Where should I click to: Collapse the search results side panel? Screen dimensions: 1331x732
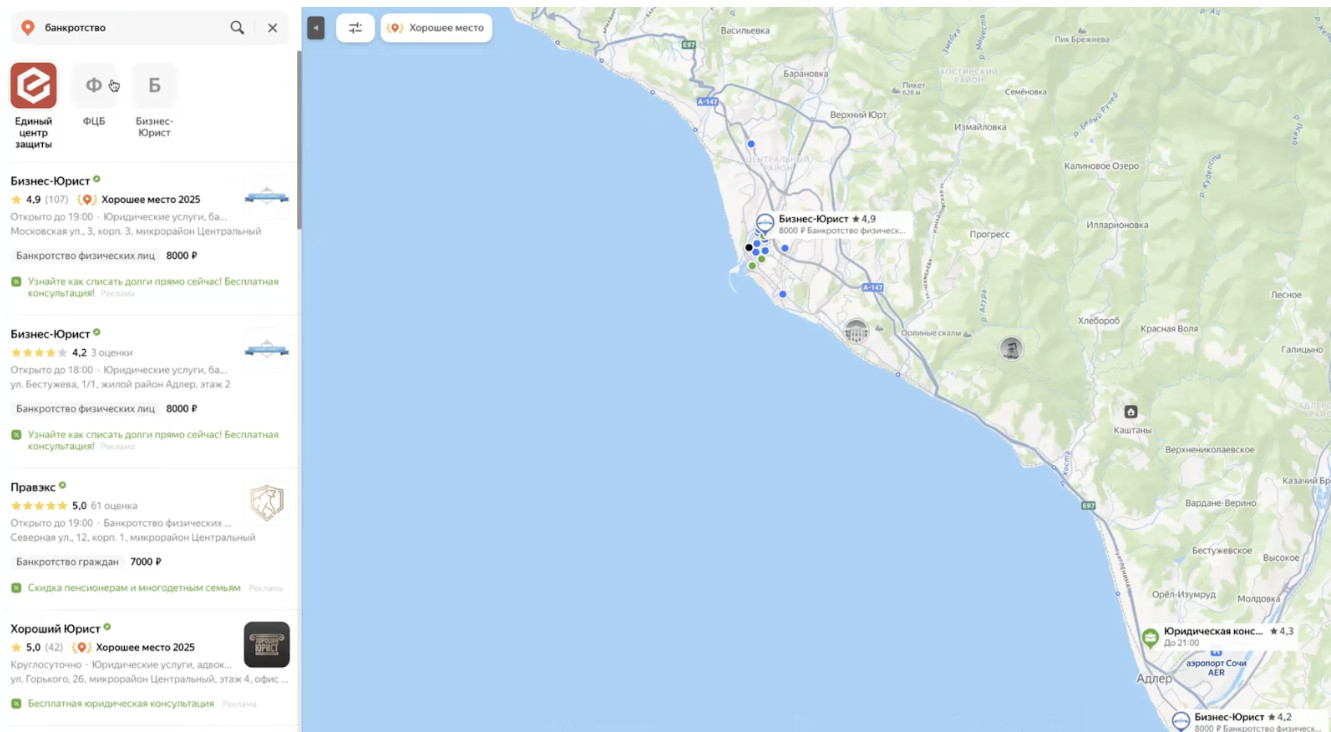click(316, 28)
